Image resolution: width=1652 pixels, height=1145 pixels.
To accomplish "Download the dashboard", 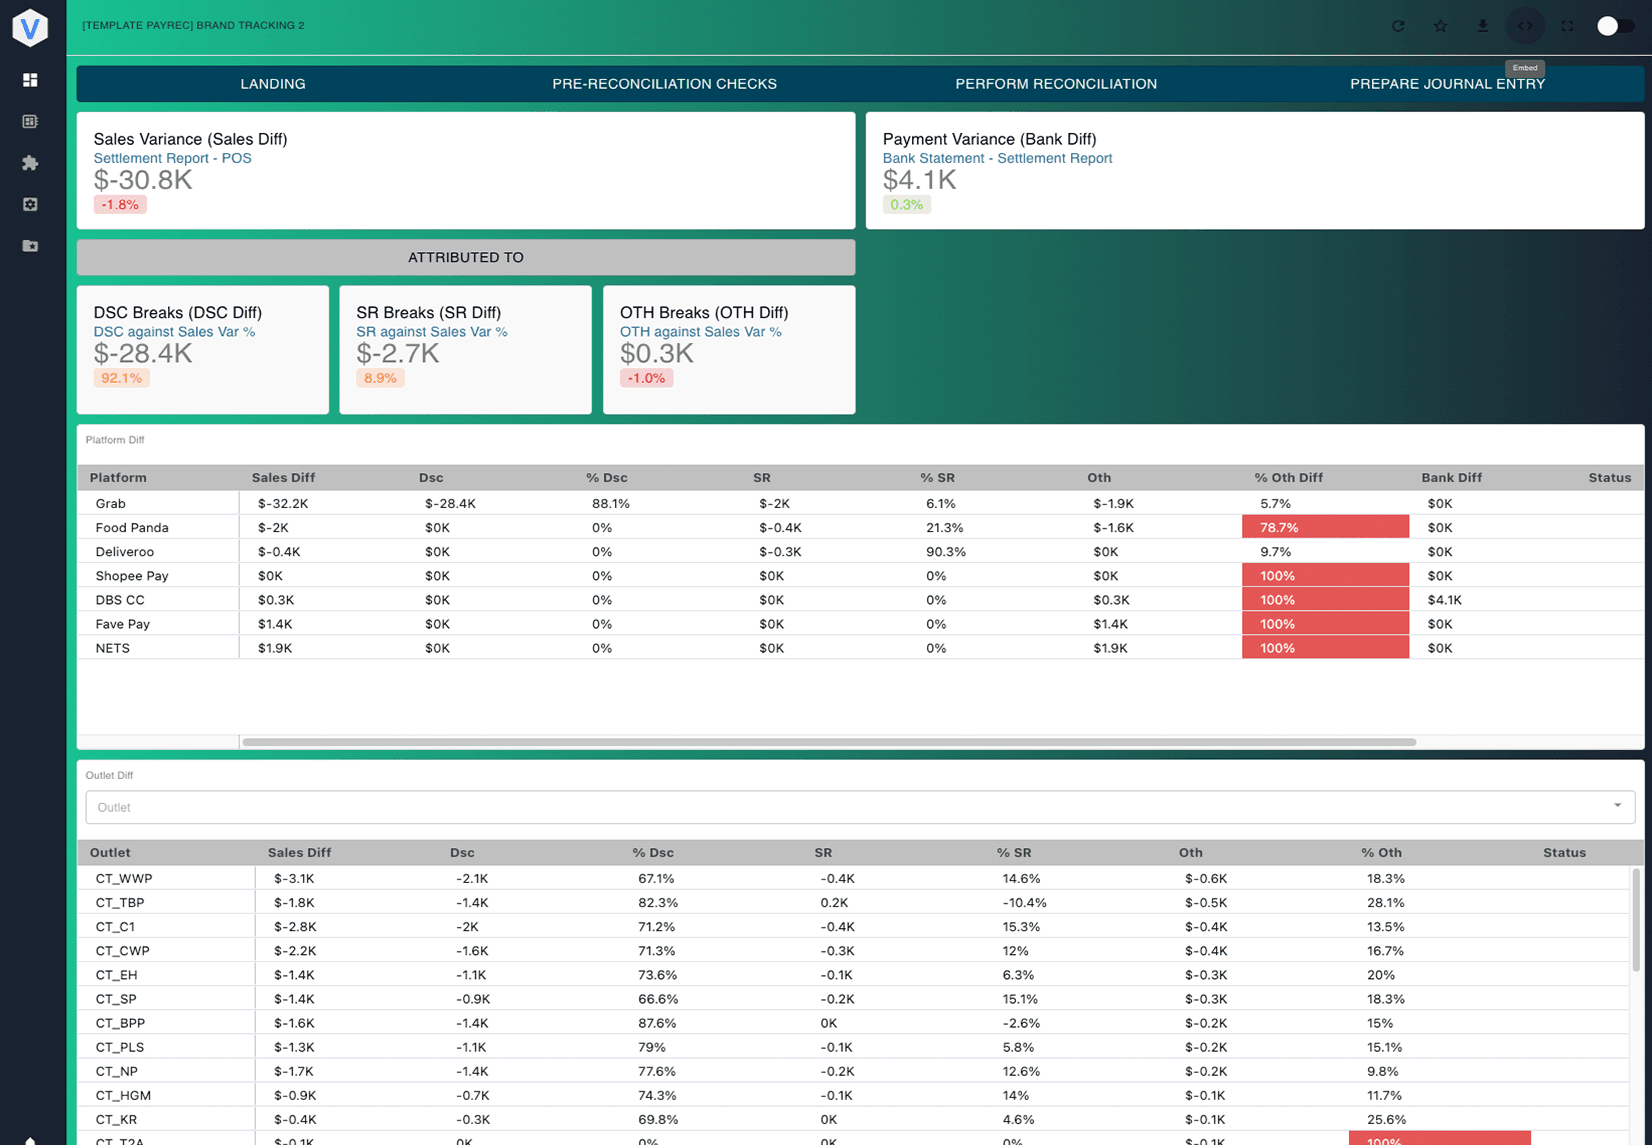I will pos(1483,26).
